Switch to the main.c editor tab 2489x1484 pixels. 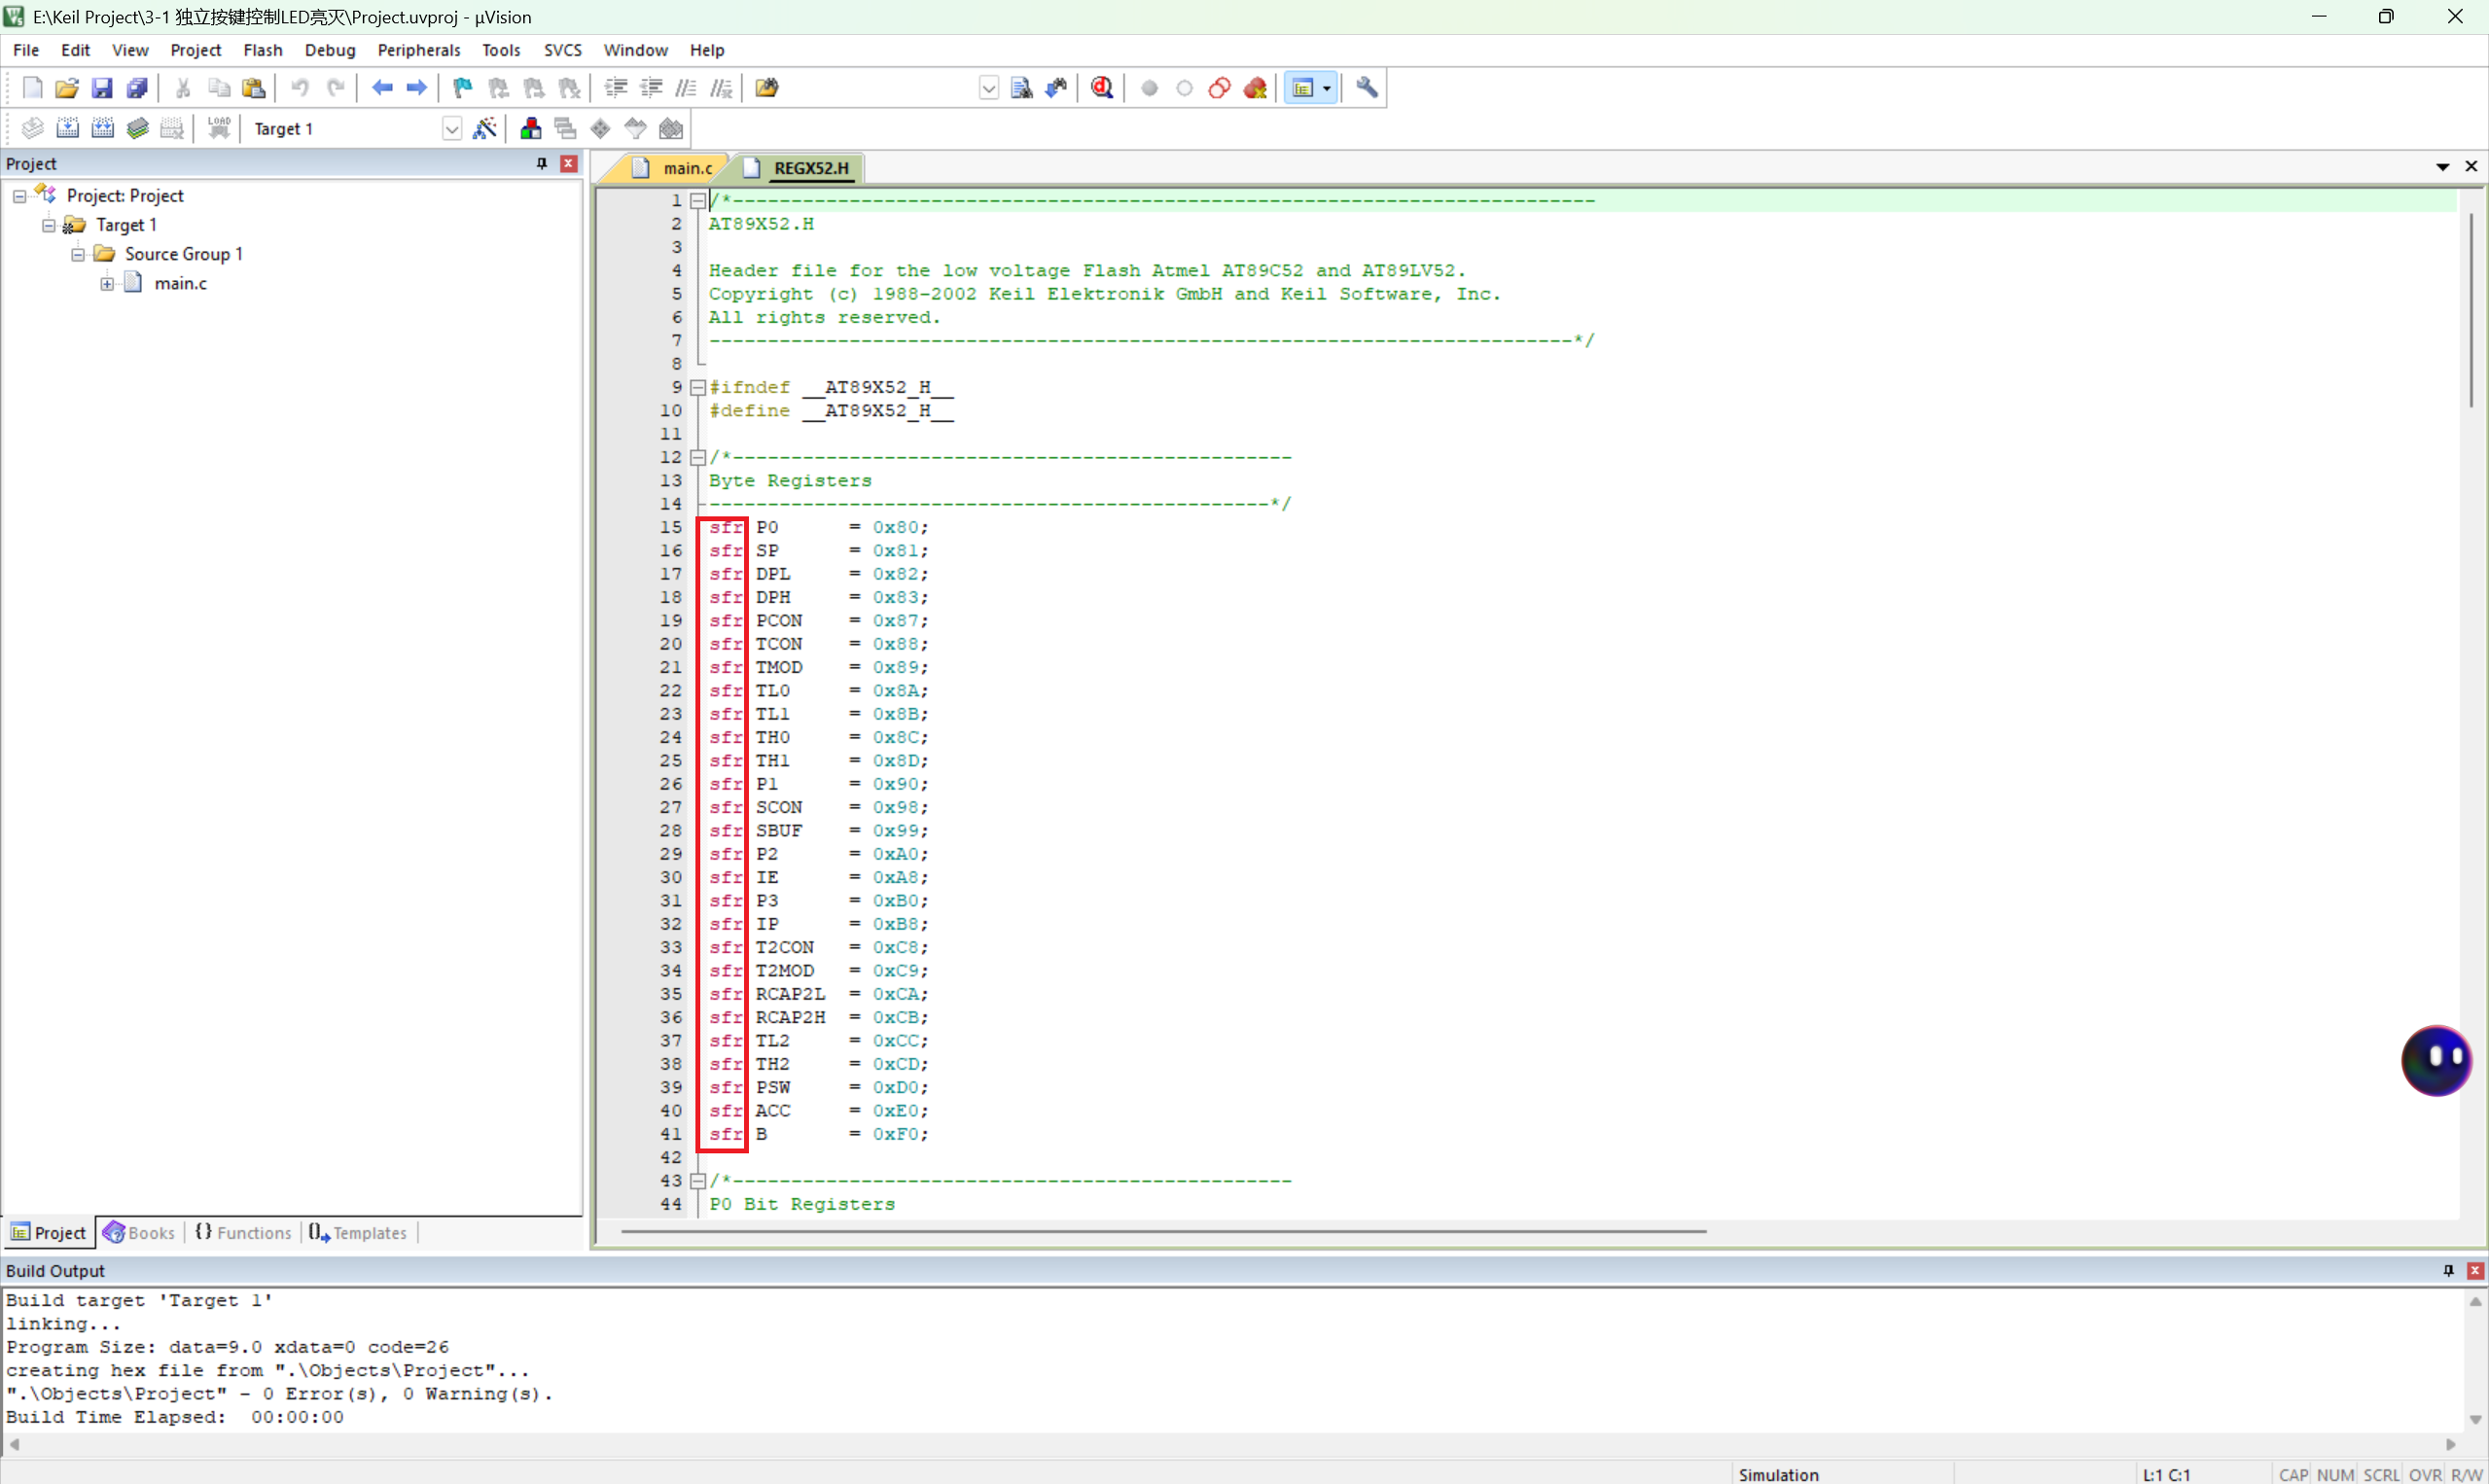click(x=686, y=168)
